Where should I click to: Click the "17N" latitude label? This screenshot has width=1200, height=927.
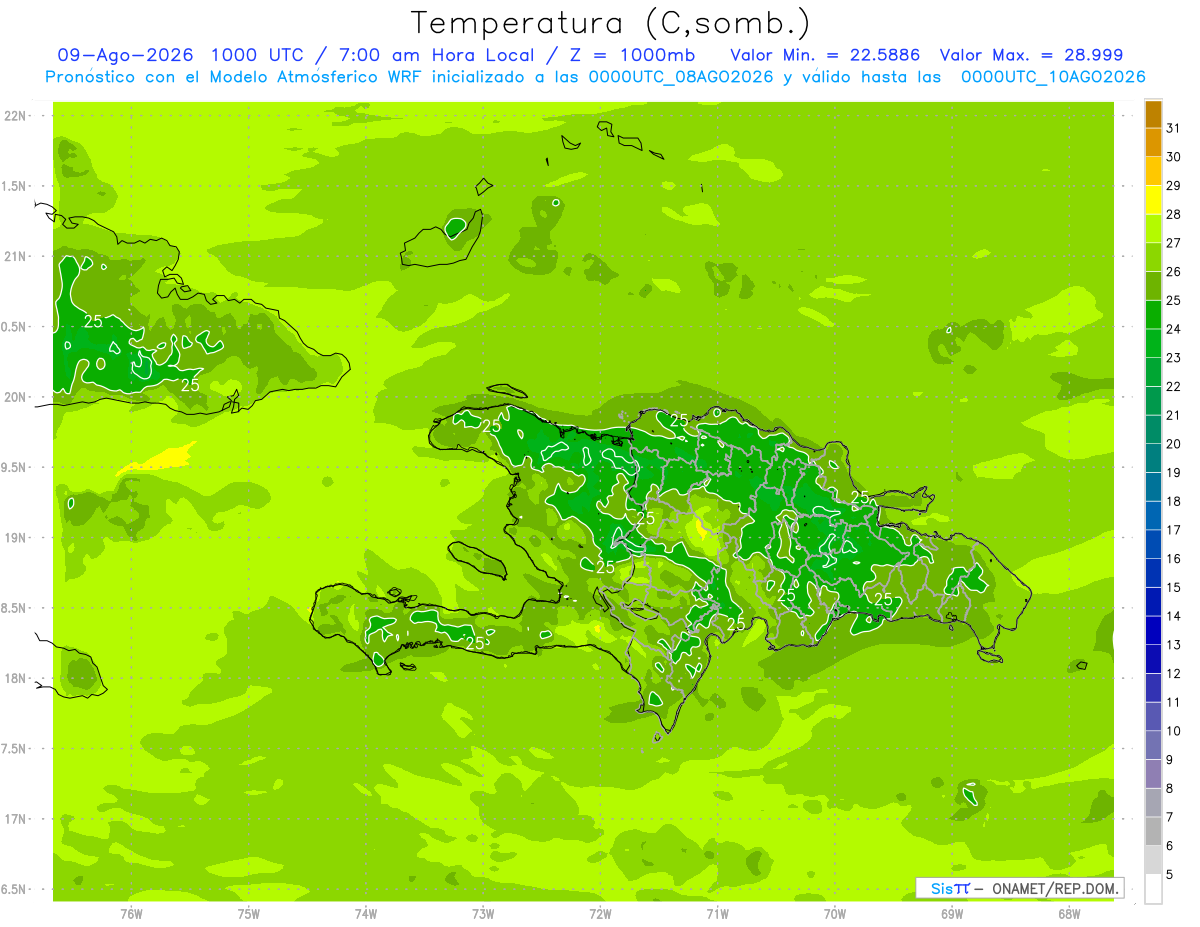pyautogui.click(x=16, y=819)
